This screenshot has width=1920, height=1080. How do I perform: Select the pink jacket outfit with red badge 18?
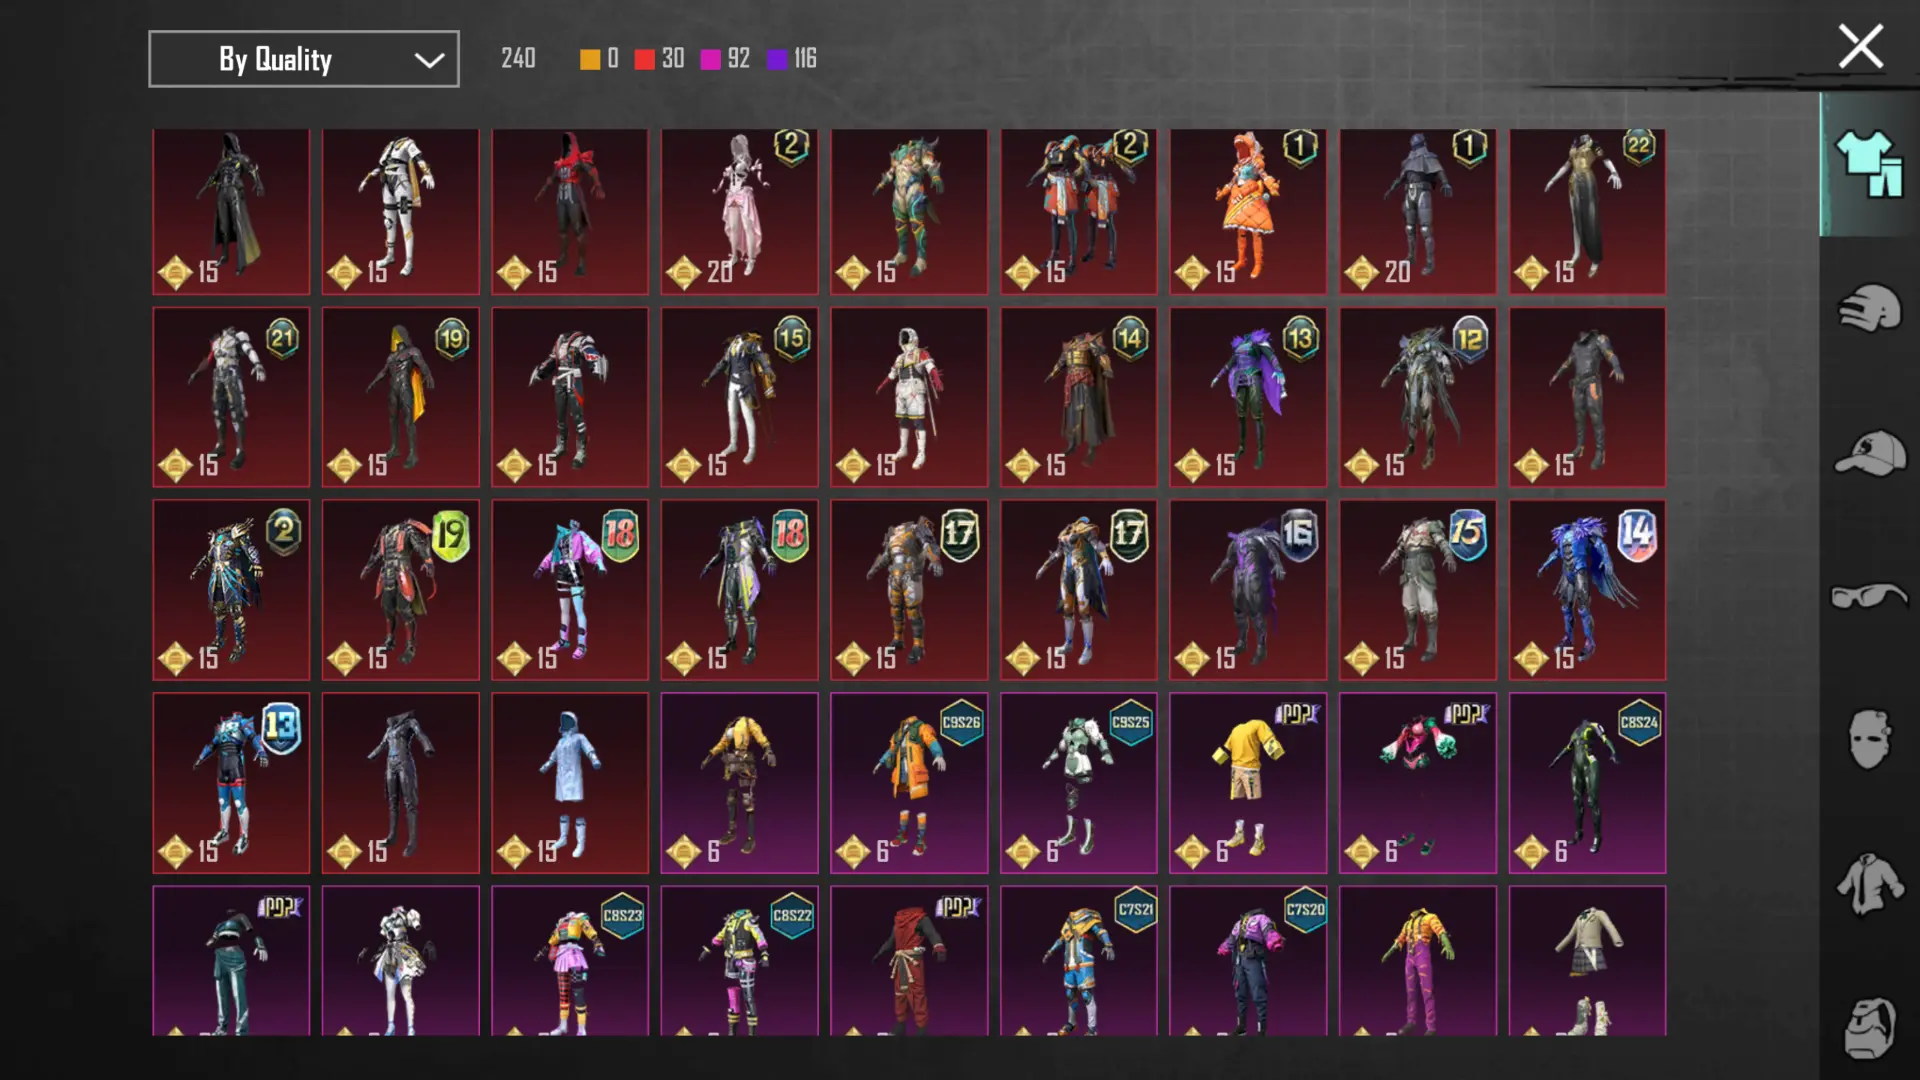pos(570,590)
